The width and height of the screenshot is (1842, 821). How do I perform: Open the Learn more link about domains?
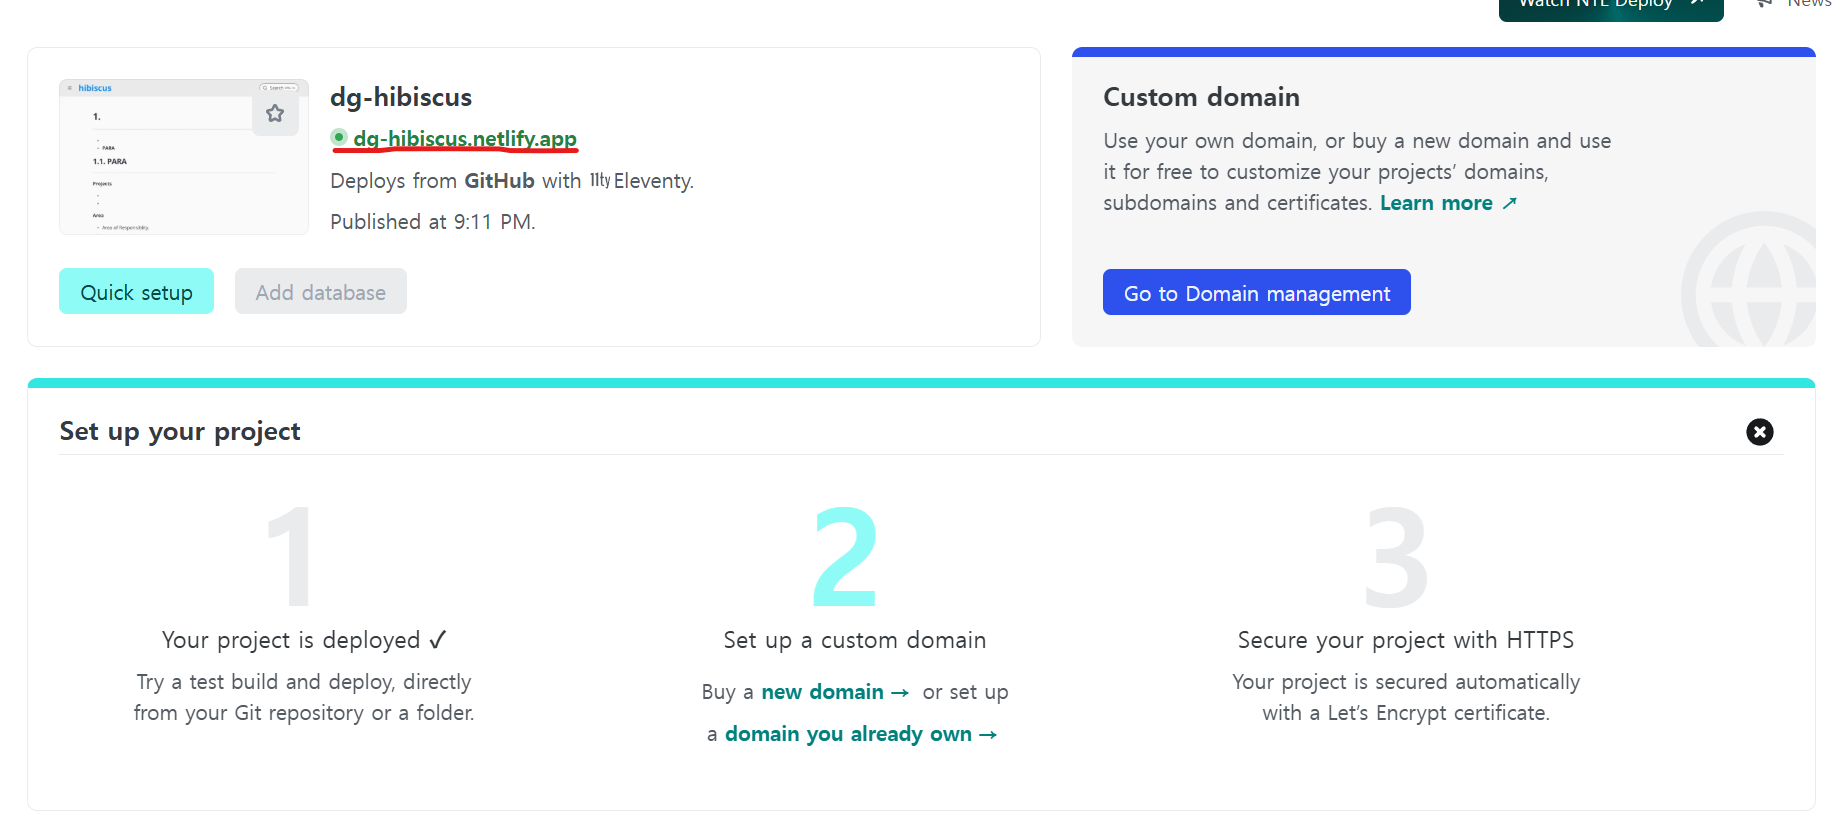(x=1436, y=203)
